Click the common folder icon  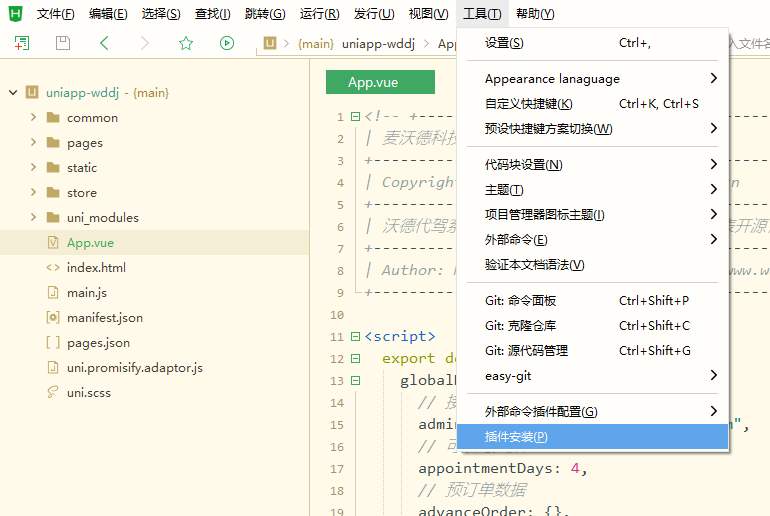53,117
